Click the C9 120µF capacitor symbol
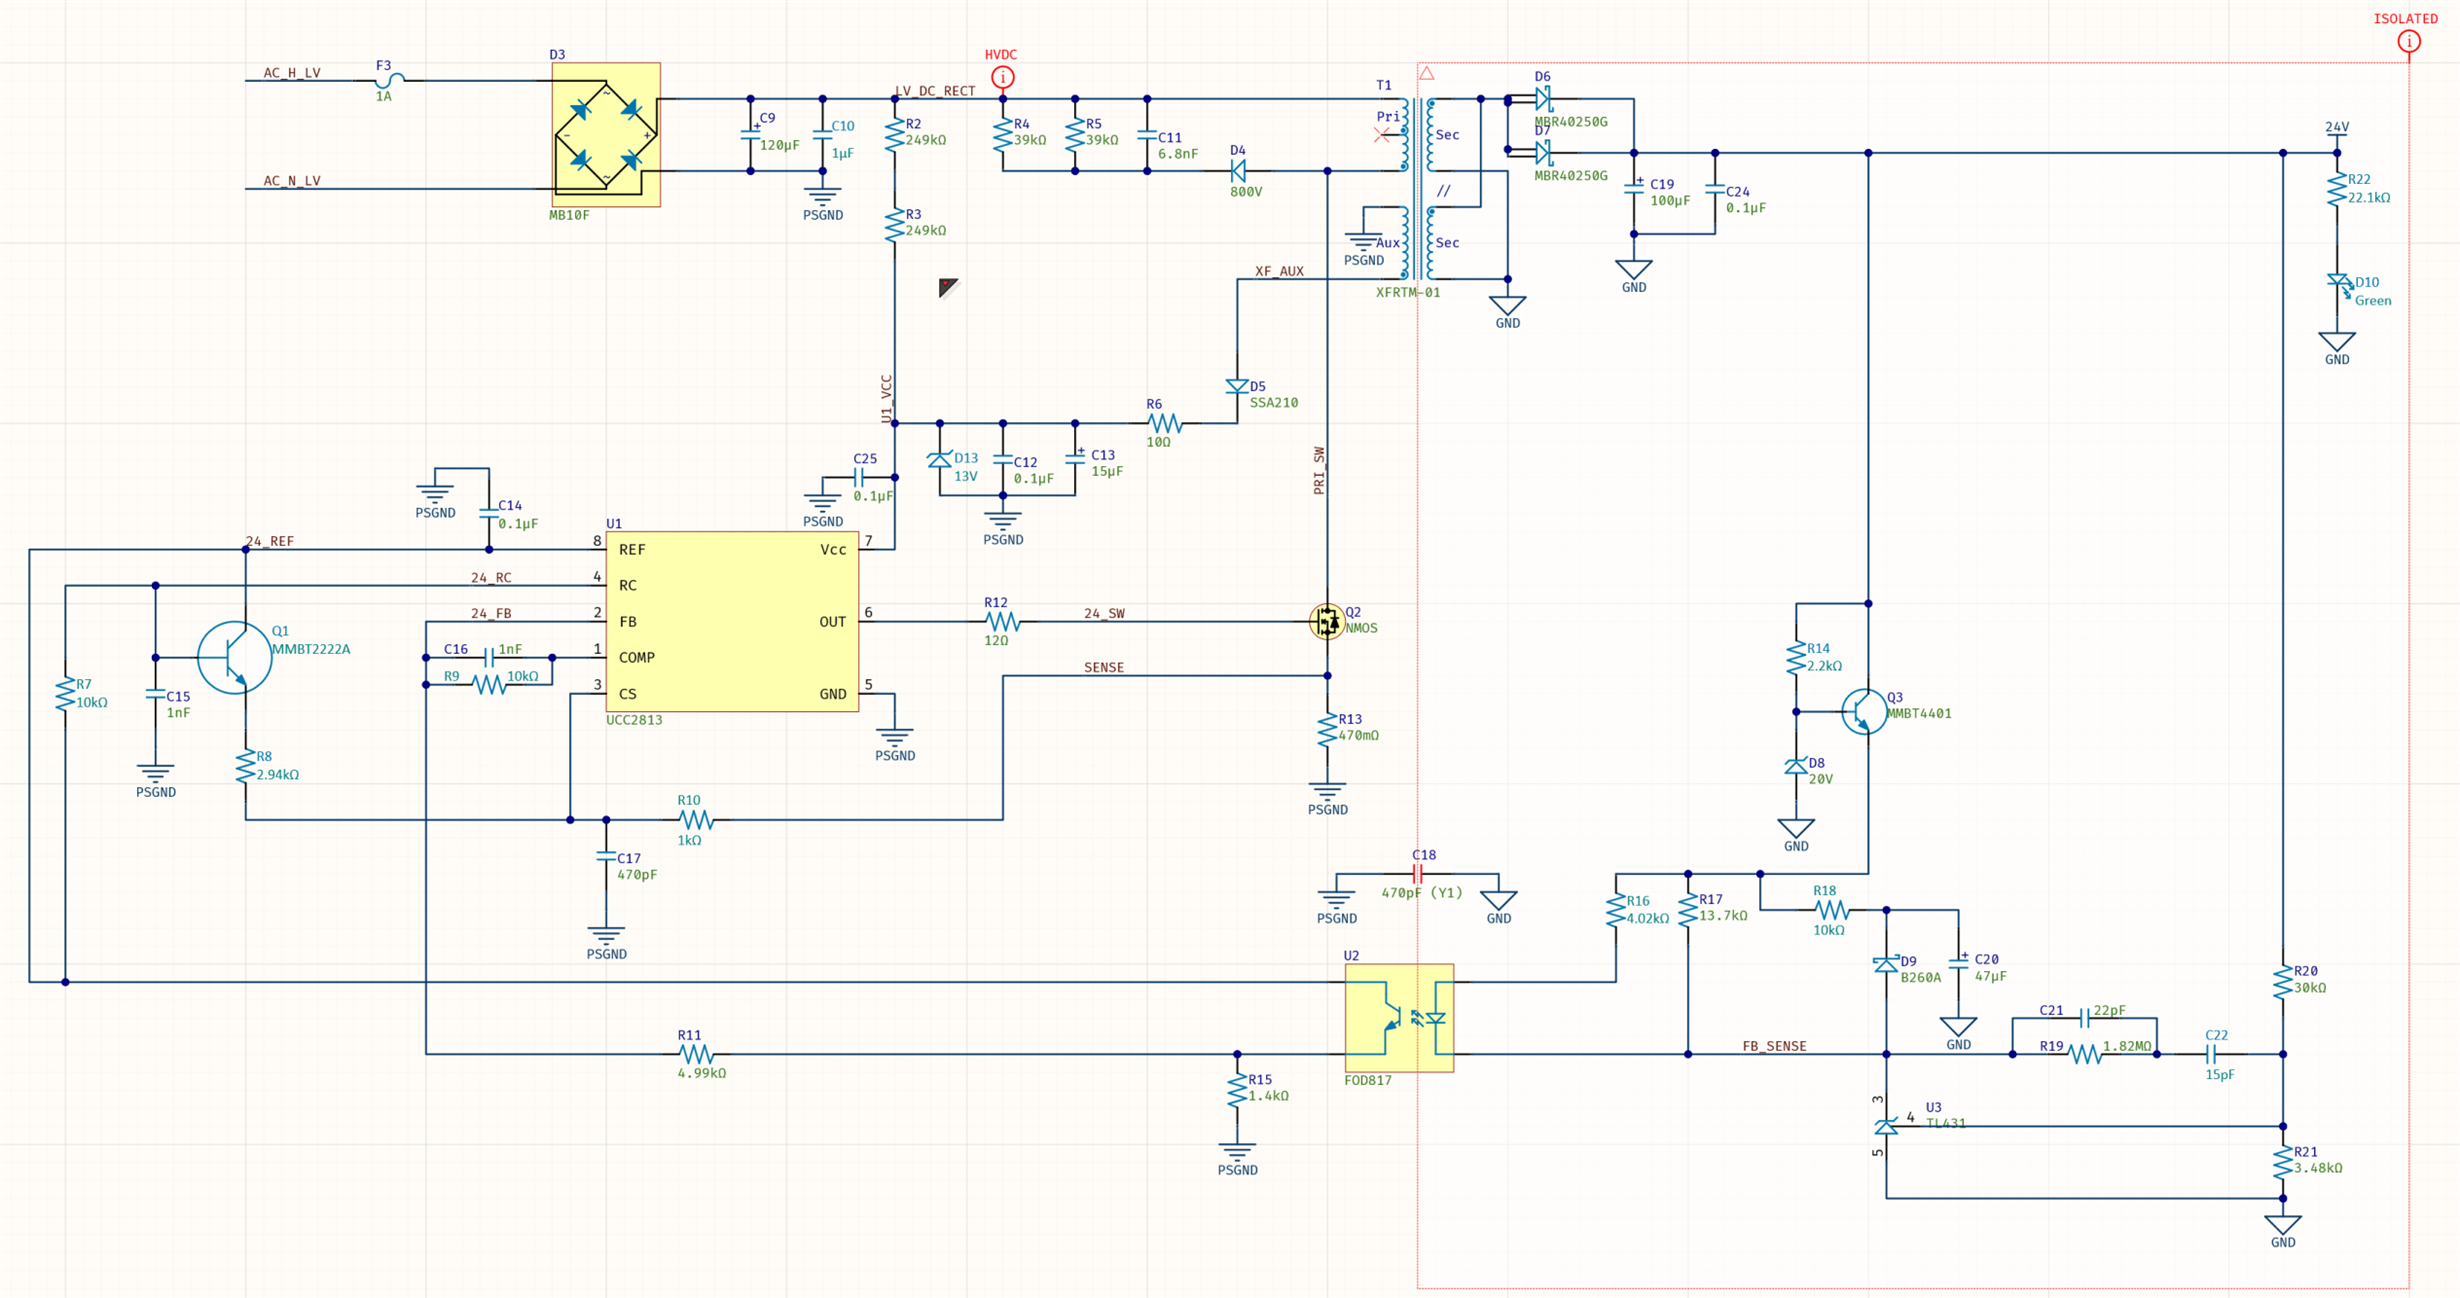Image resolution: width=2460 pixels, height=1298 pixels. [x=750, y=135]
